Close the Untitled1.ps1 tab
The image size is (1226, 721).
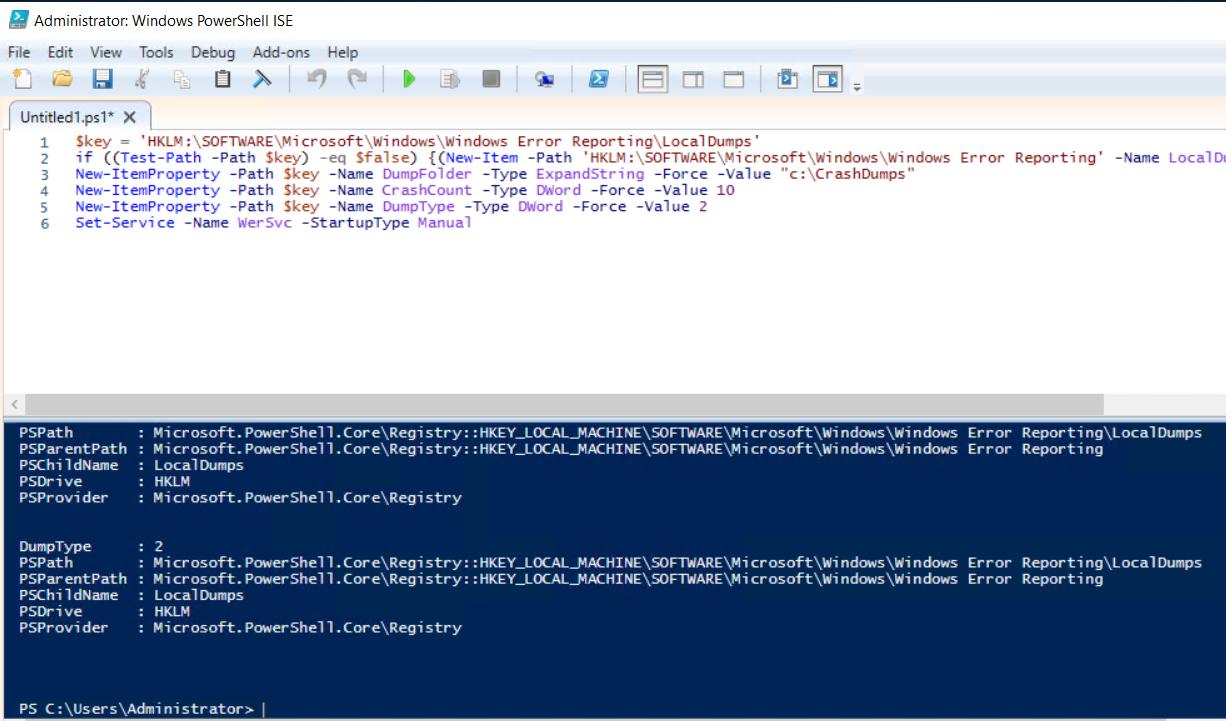coord(129,116)
